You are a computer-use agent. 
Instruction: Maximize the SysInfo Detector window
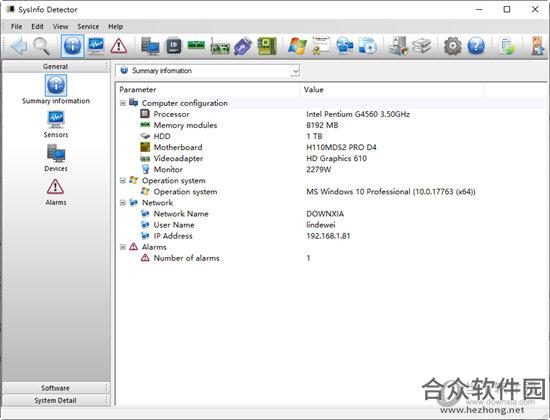pyautogui.click(x=507, y=9)
